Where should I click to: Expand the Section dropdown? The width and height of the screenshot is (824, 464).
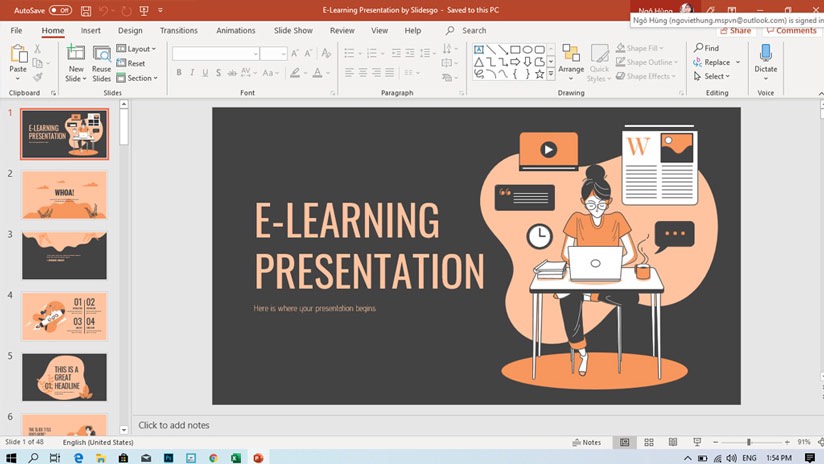(137, 78)
